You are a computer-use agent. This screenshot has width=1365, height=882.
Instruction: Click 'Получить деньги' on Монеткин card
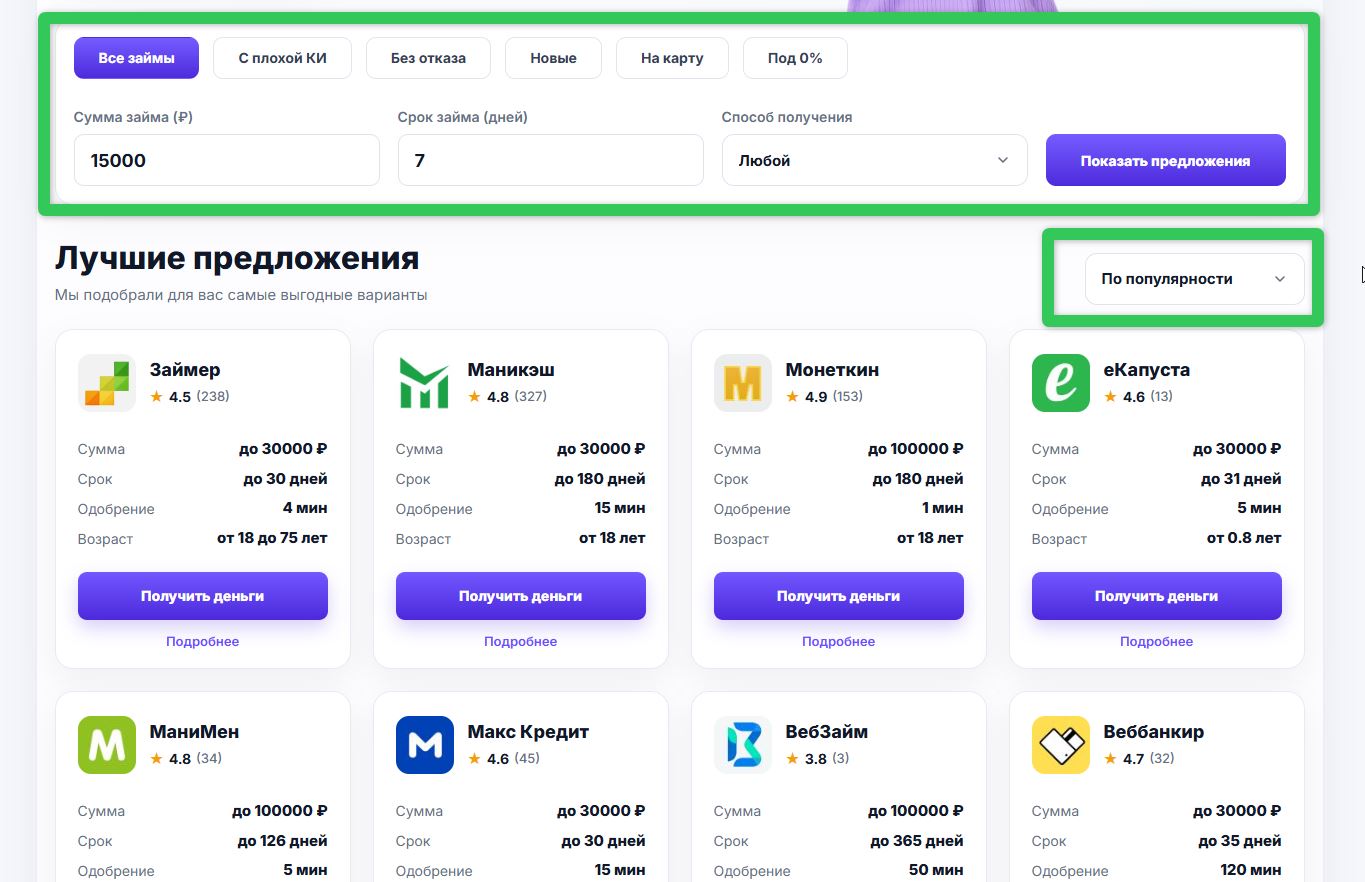coord(839,596)
